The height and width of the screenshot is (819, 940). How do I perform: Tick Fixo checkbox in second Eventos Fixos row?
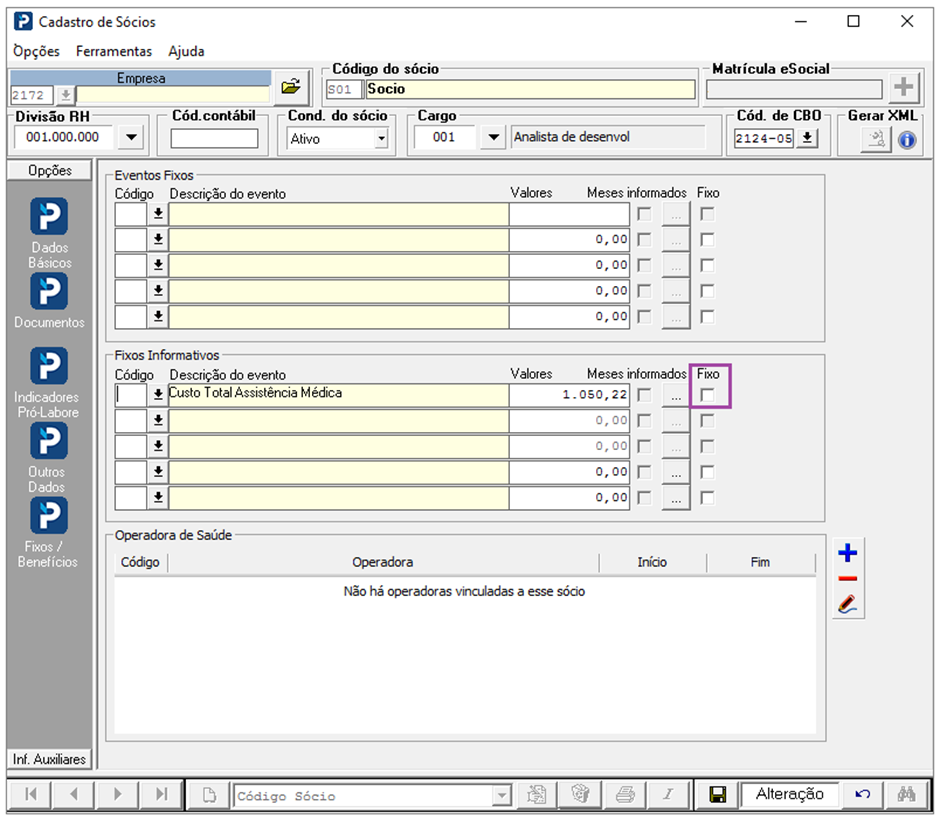pyautogui.click(x=707, y=240)
